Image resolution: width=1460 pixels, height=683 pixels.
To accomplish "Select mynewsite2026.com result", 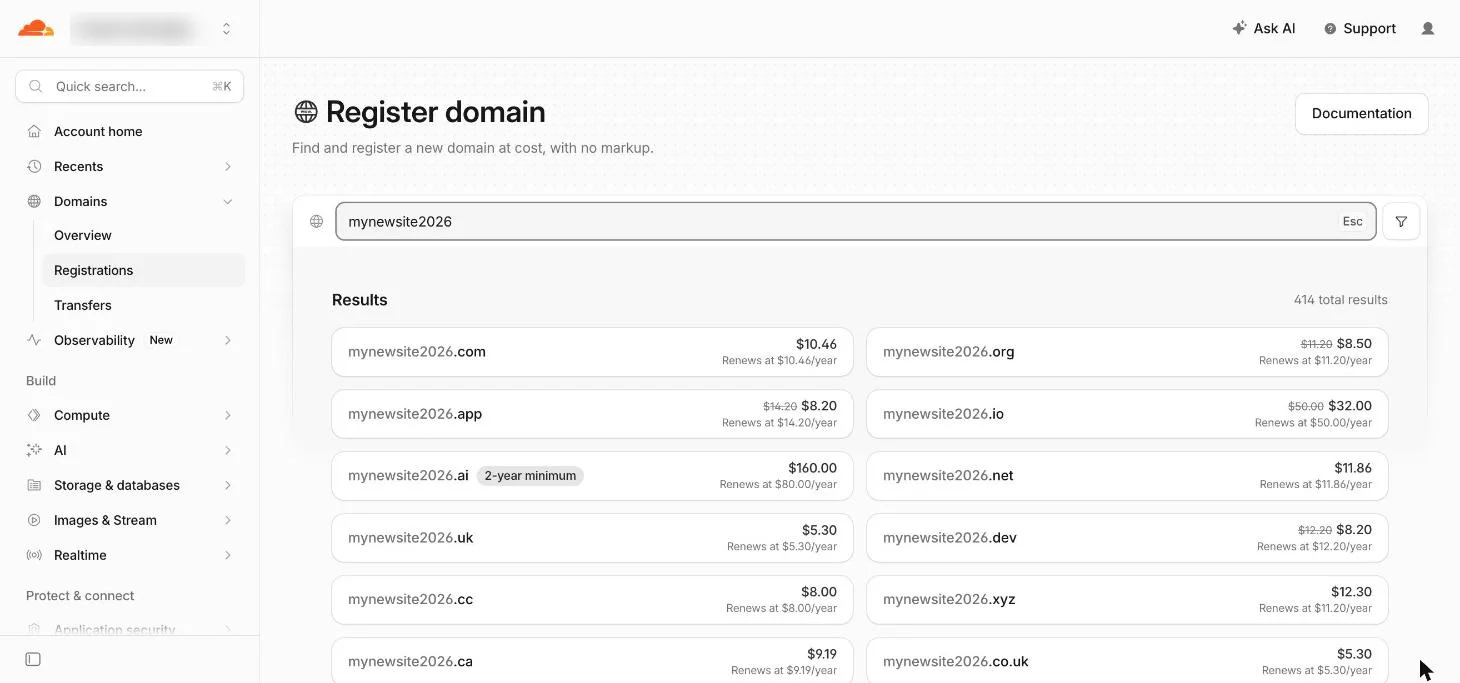I will click(x=592, y=352).
